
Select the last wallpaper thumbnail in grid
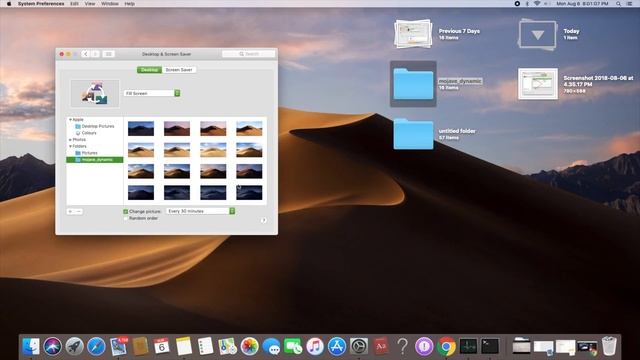coord(249,192)
